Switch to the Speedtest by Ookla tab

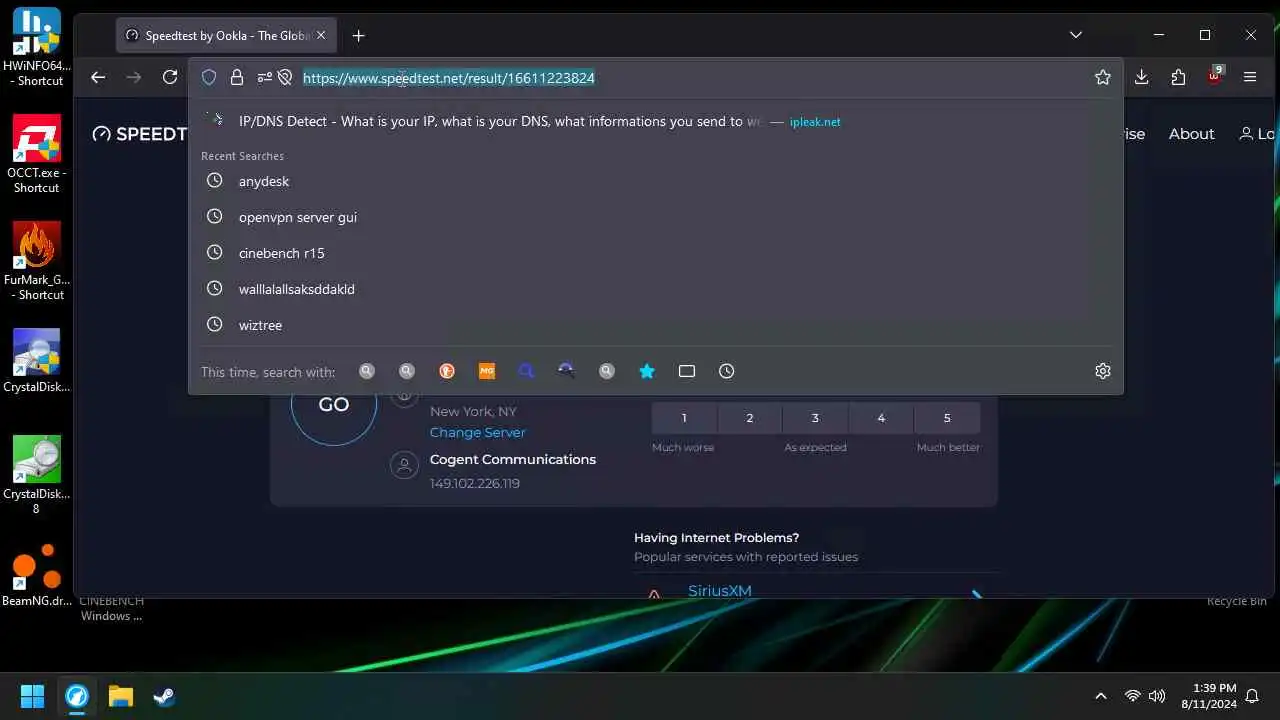point(228,35)
